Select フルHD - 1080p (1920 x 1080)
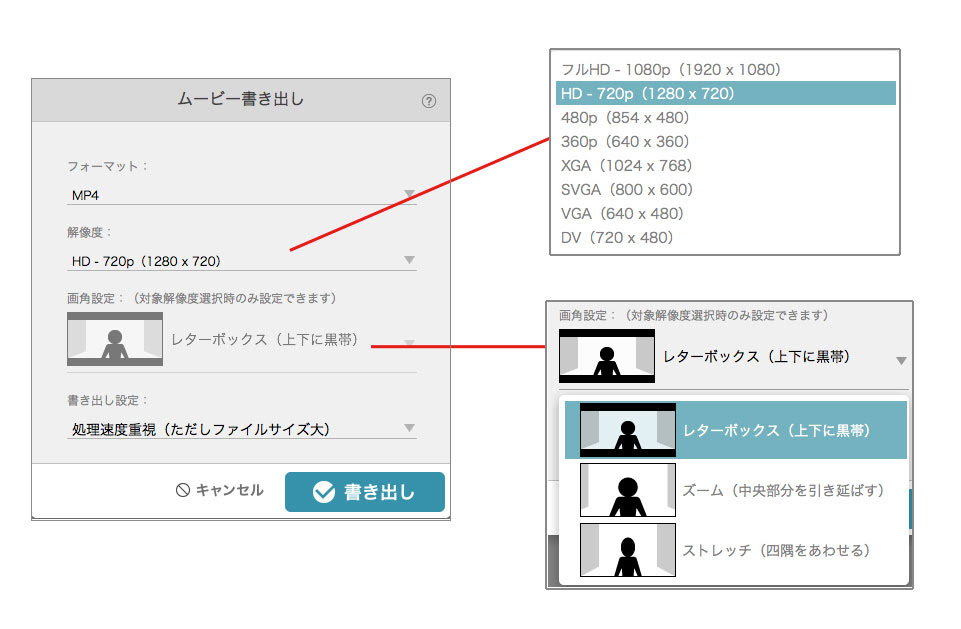961x629 pixels. [726, 69]
